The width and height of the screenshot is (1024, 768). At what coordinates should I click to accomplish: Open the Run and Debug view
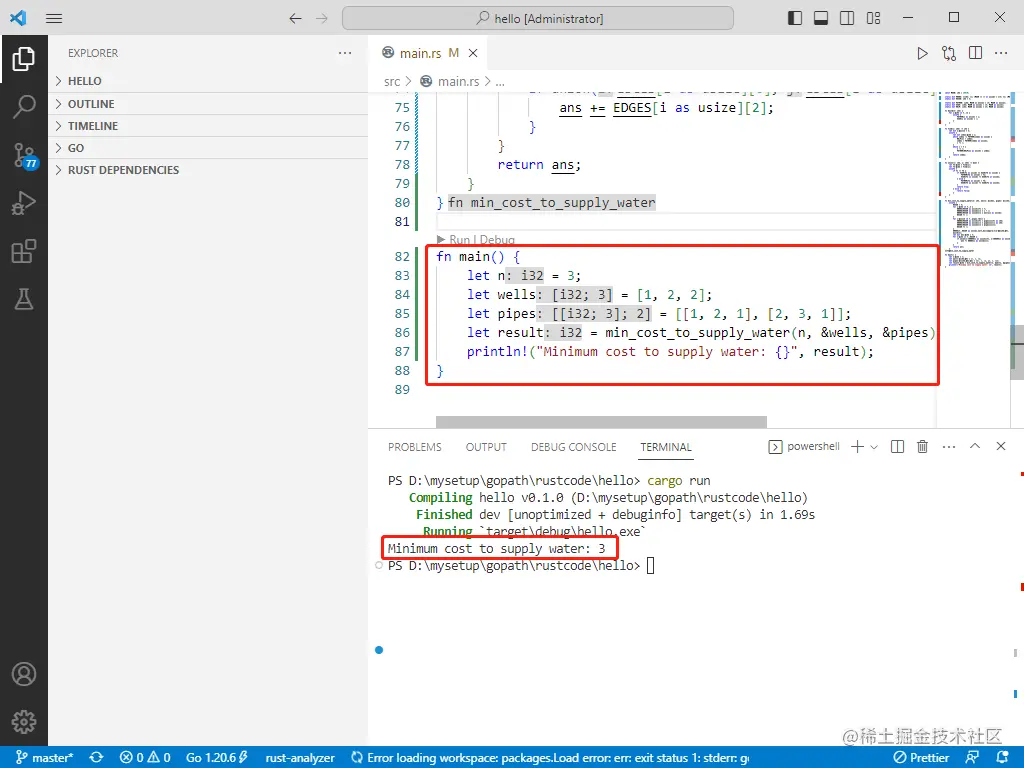pyautogui.click(x=24, y=203)
